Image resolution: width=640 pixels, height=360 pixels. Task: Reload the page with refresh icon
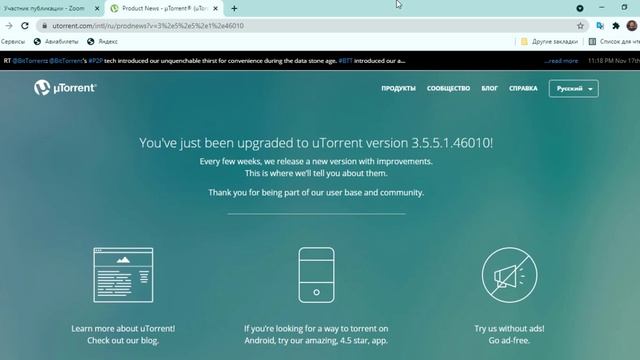25,26
